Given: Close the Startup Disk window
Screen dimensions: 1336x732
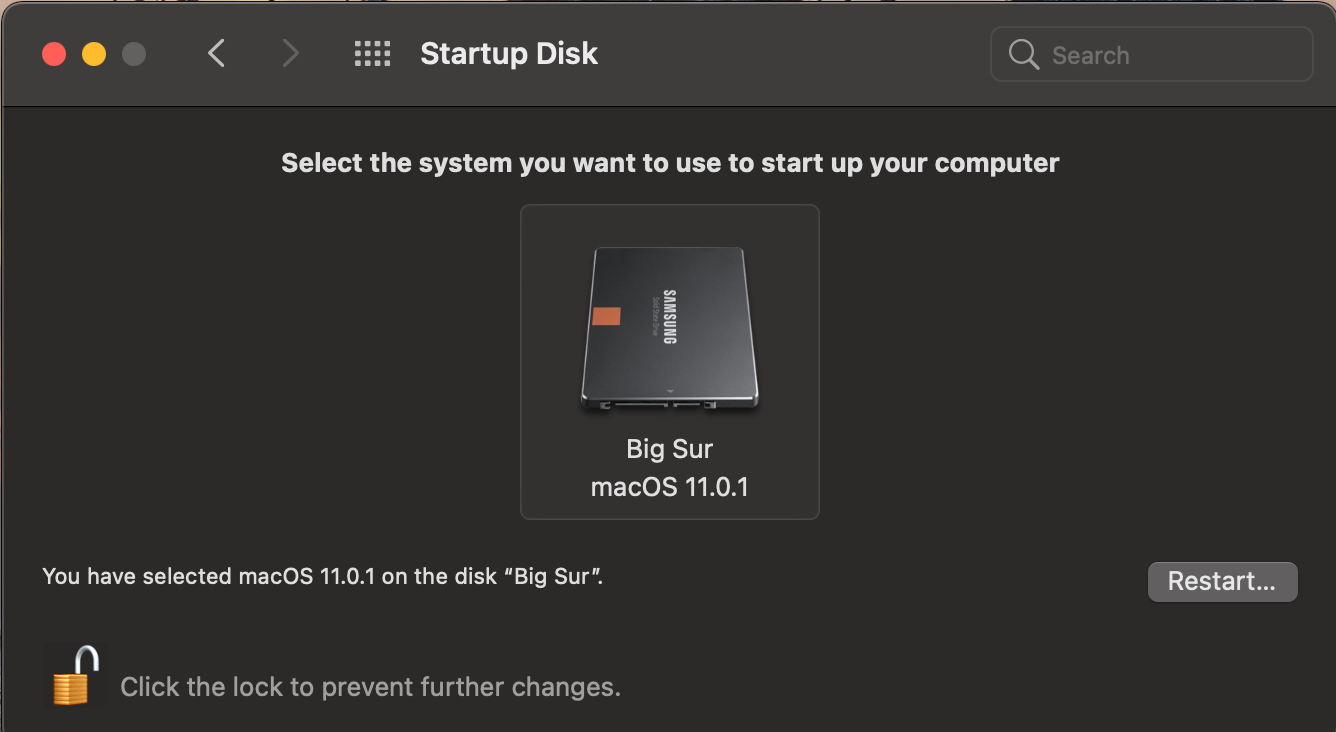Looking at the screenshot, I should pos(54,54).
